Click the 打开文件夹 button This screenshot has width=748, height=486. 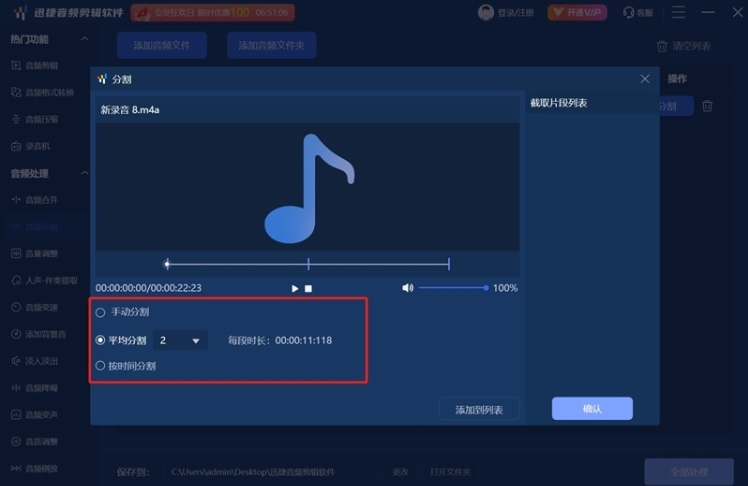450,472
